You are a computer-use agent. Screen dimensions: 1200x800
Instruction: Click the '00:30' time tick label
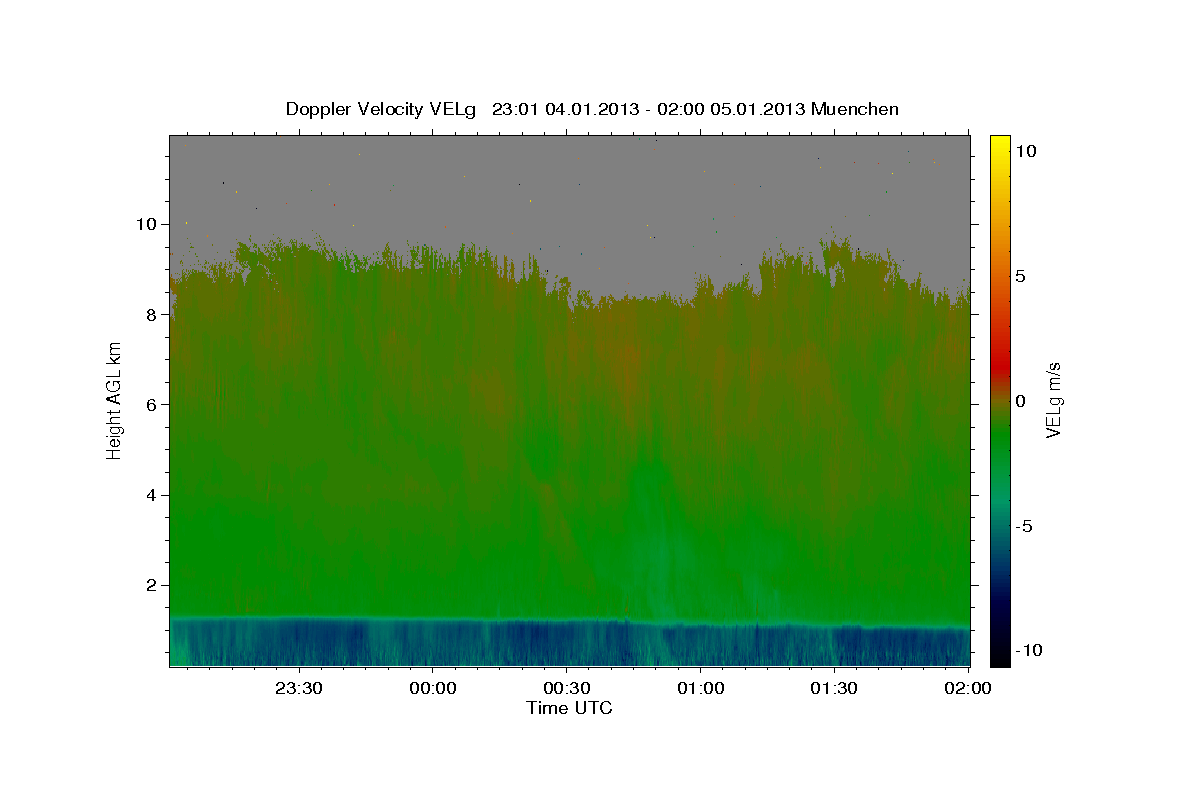(566, 688)
